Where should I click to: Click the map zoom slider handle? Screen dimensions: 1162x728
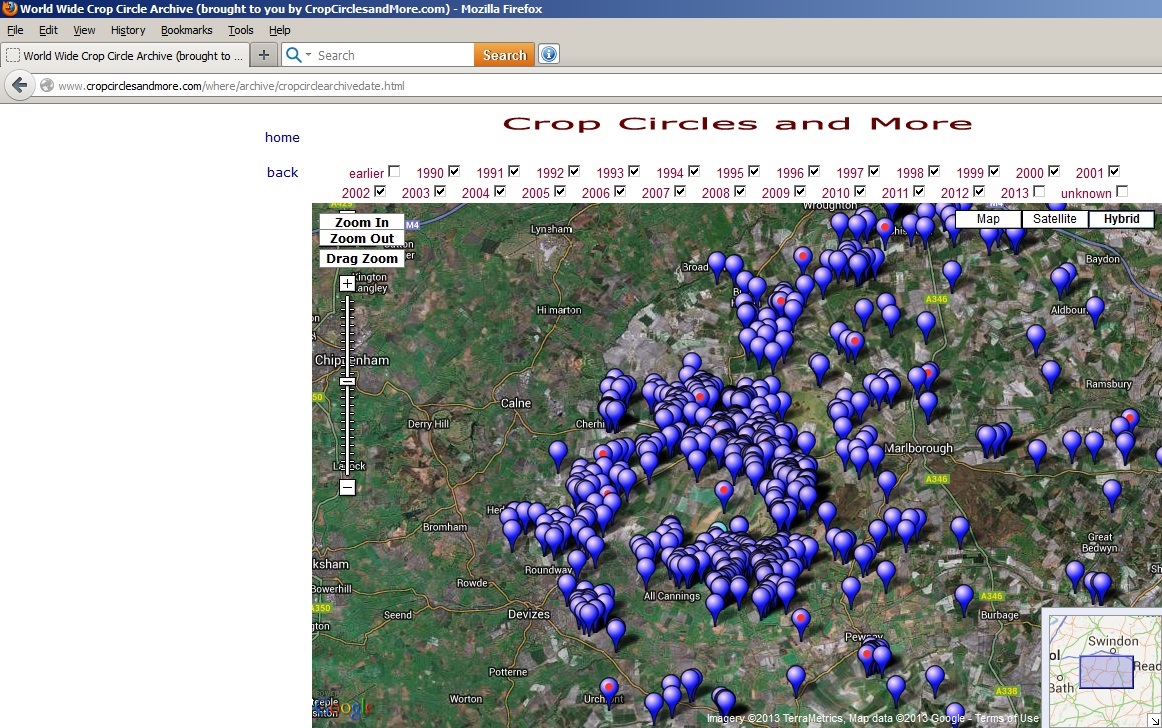347,381
